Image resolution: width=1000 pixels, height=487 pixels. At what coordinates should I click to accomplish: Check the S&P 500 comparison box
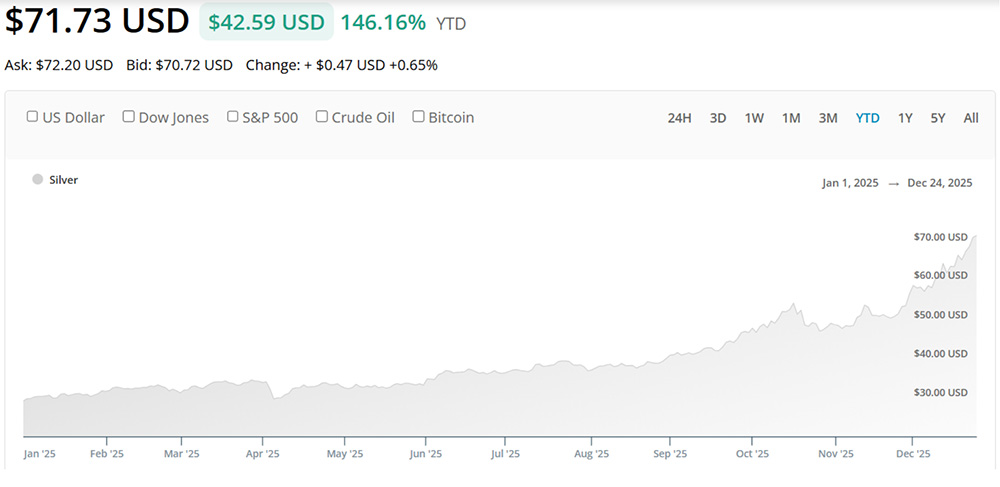point(233,117)
